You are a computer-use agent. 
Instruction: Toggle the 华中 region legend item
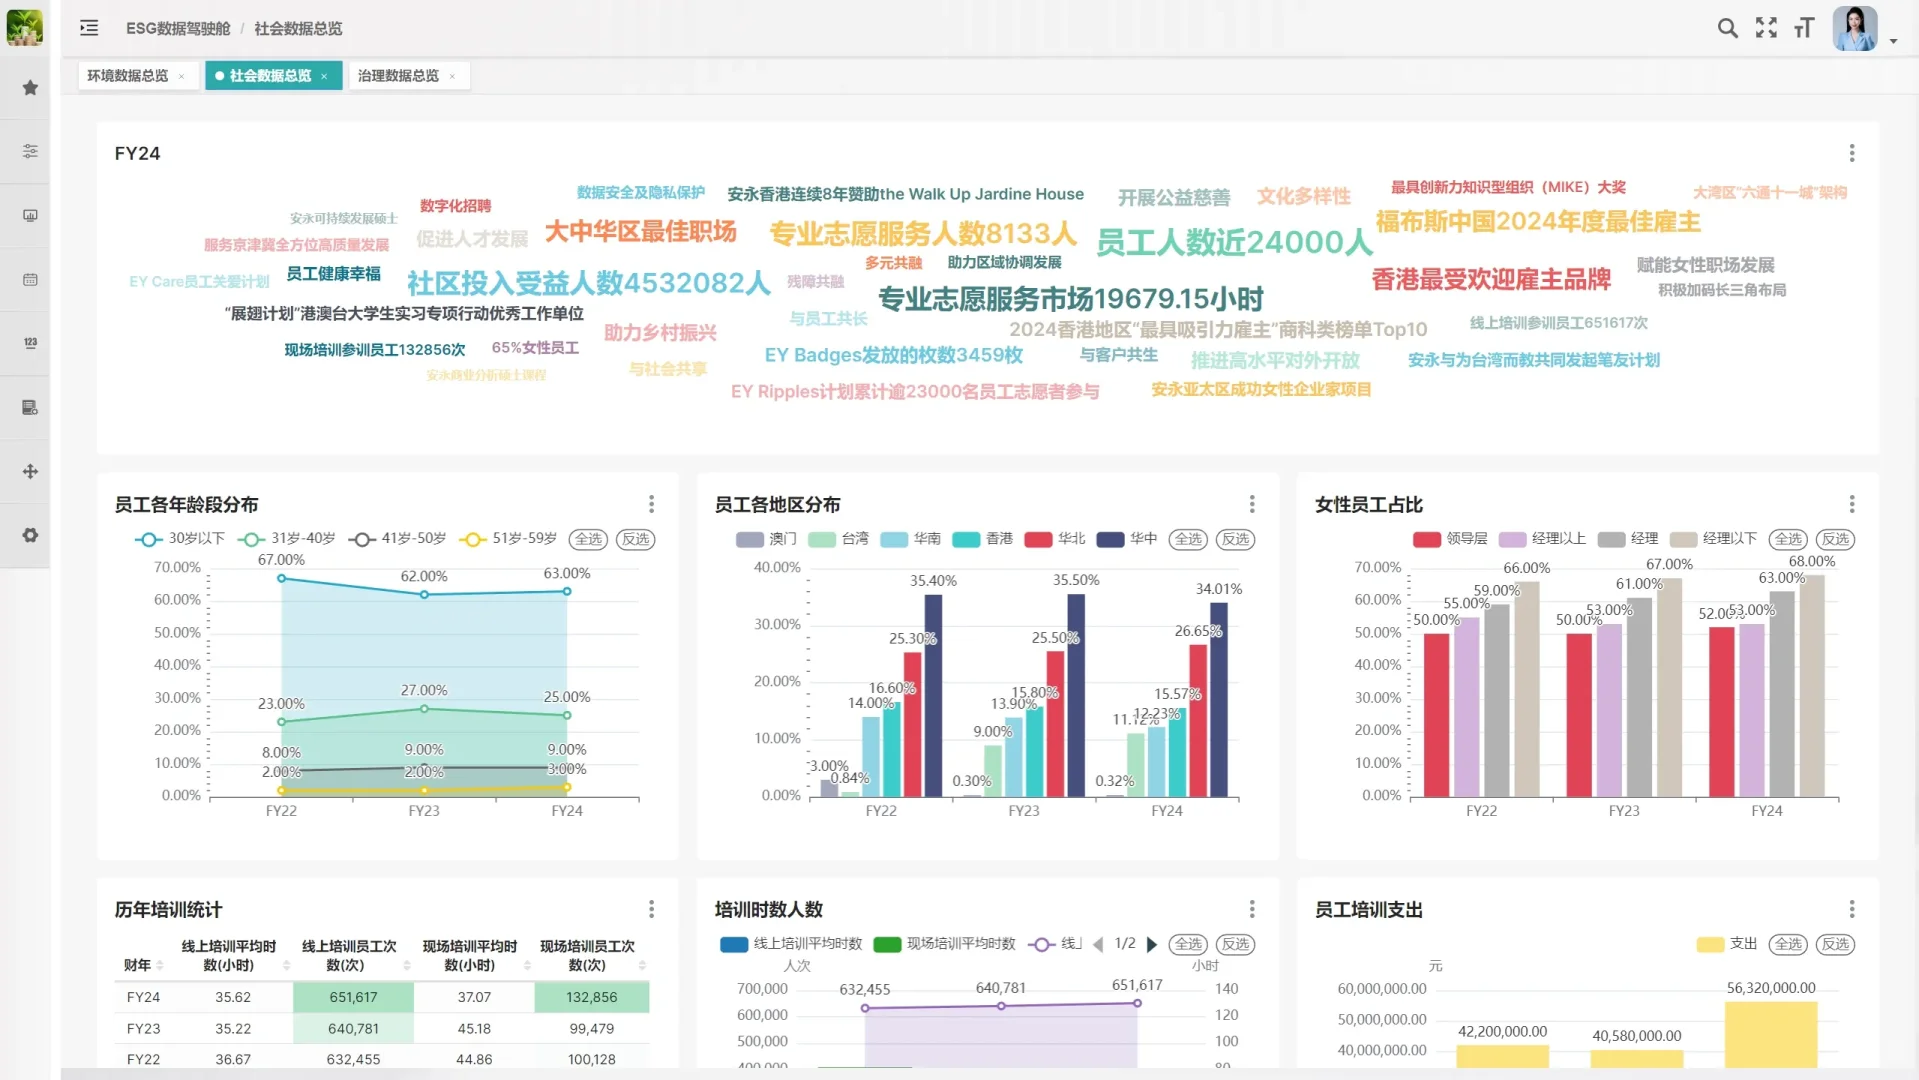1127,539
